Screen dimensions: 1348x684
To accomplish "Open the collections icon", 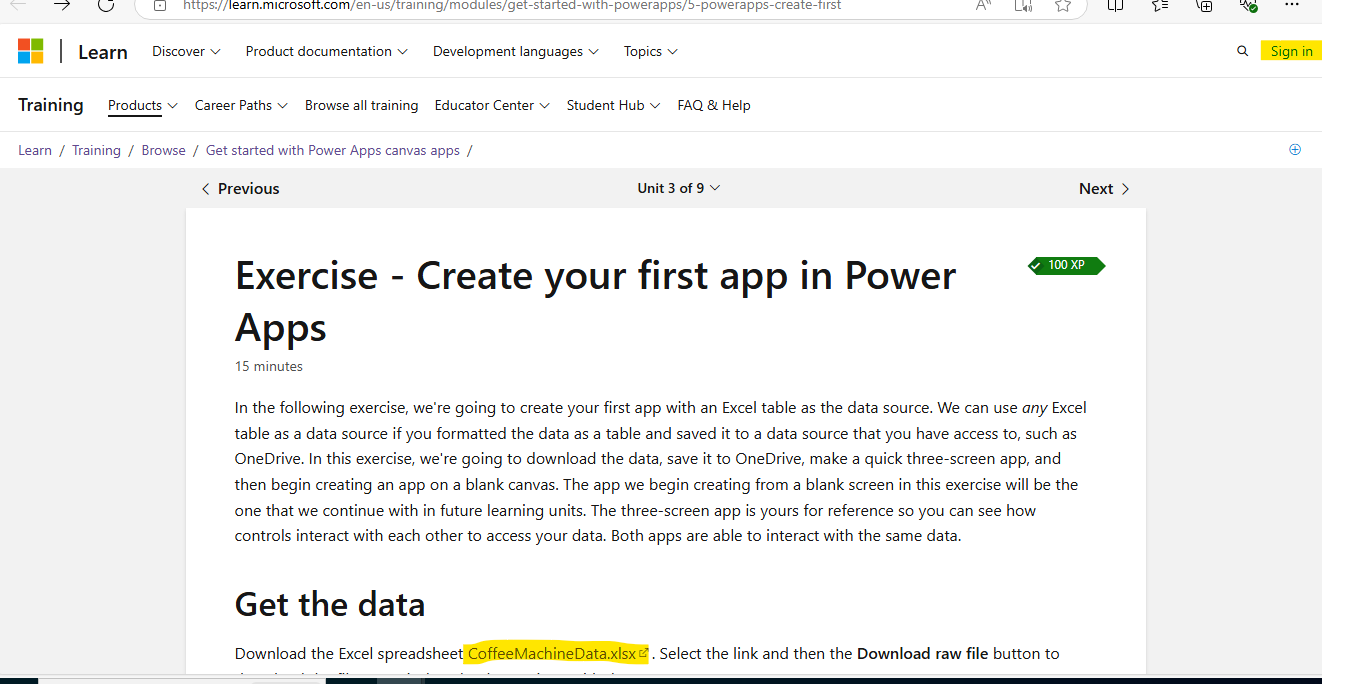I will pos(1205,5).
